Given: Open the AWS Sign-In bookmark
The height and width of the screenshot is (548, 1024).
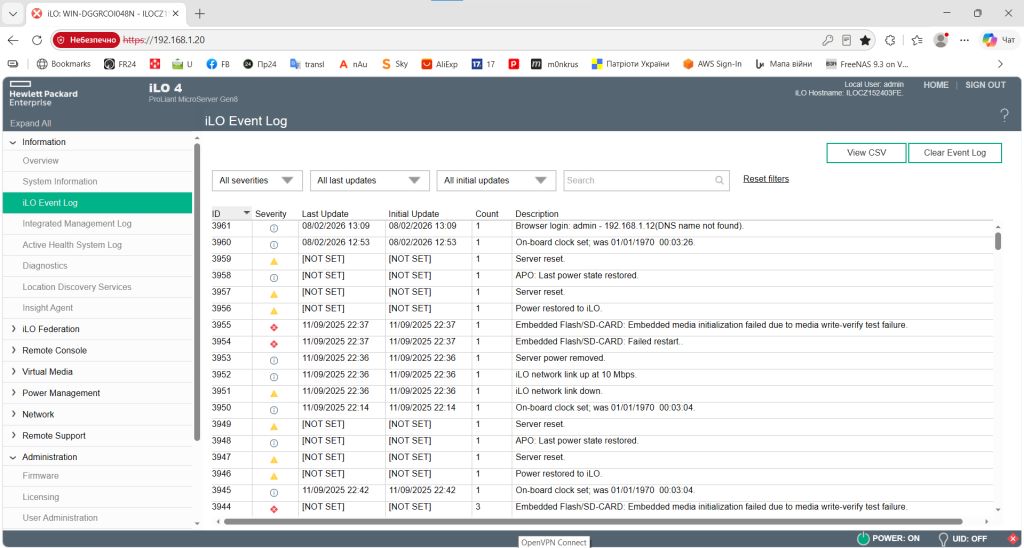Looking at the screenshot, I should click(x=712, y=64).
